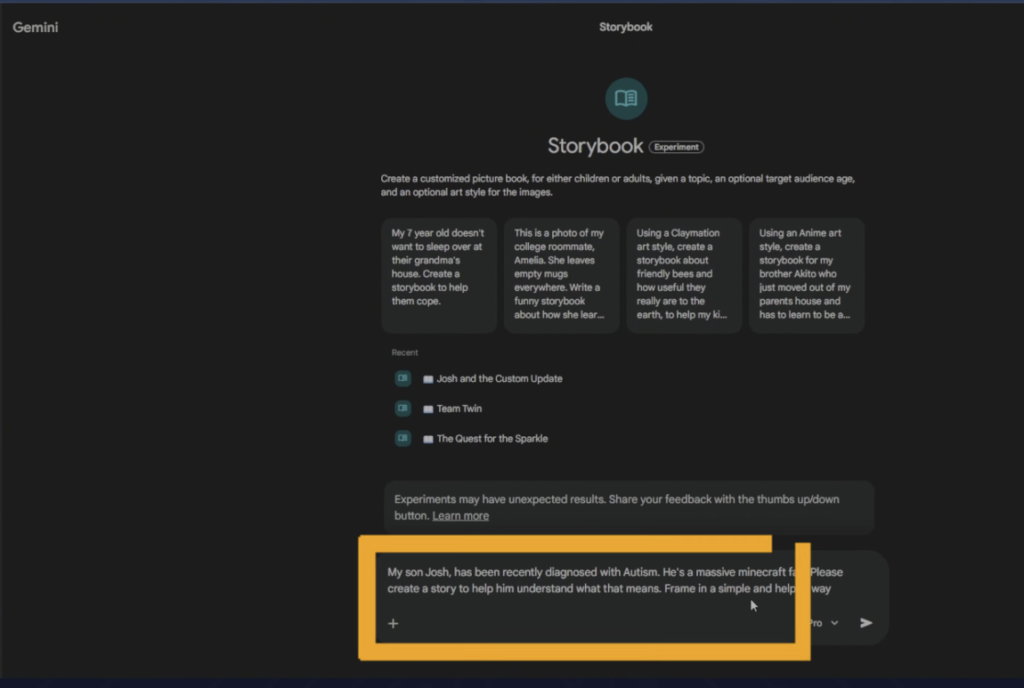The height and width of the screenshot is (688, 1024).
Task: Click the icon beside The Quest for the Sparkle
Action: click(x=403, y=438)
